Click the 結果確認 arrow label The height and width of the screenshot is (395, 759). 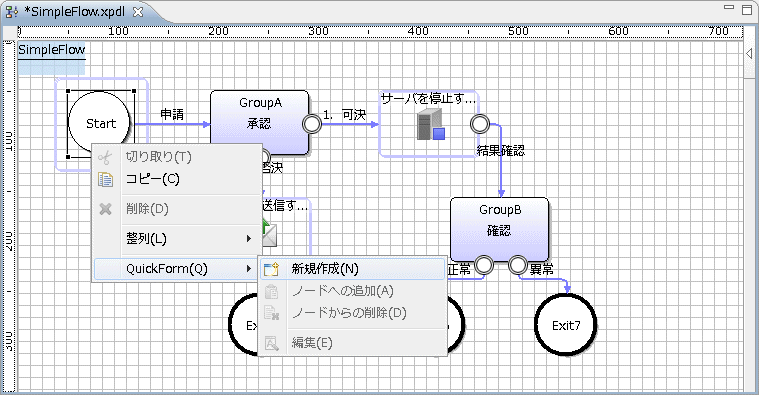point(501,151)
